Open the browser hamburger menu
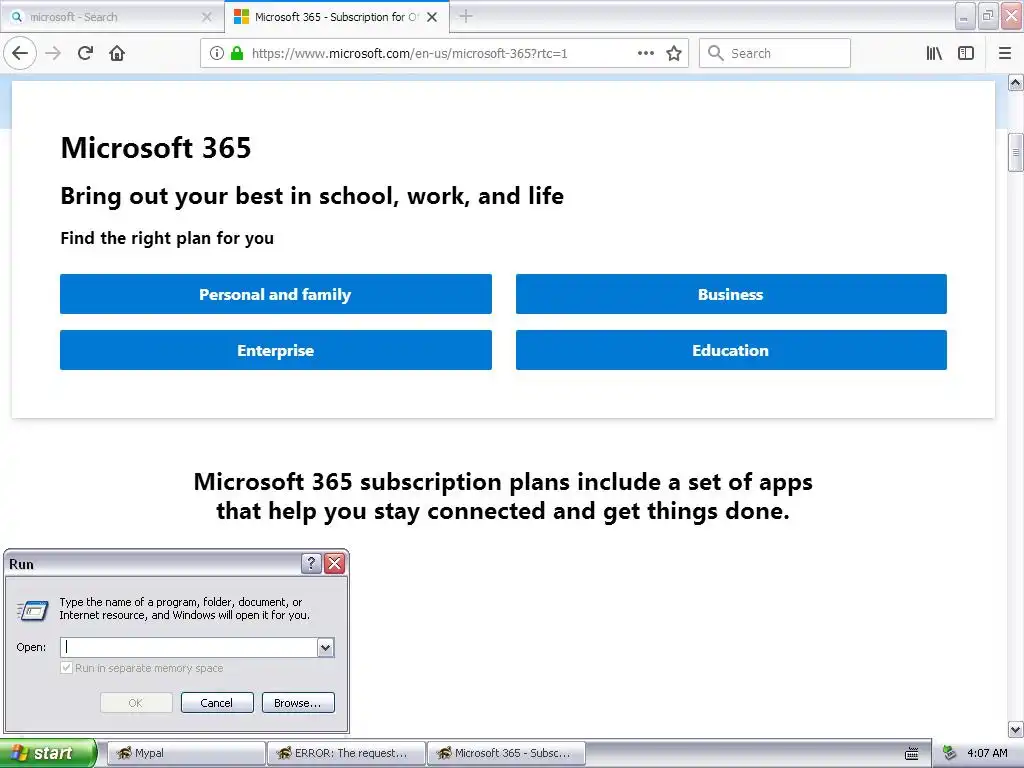The image size is (1024, 768). click(x=1004, y=53)
